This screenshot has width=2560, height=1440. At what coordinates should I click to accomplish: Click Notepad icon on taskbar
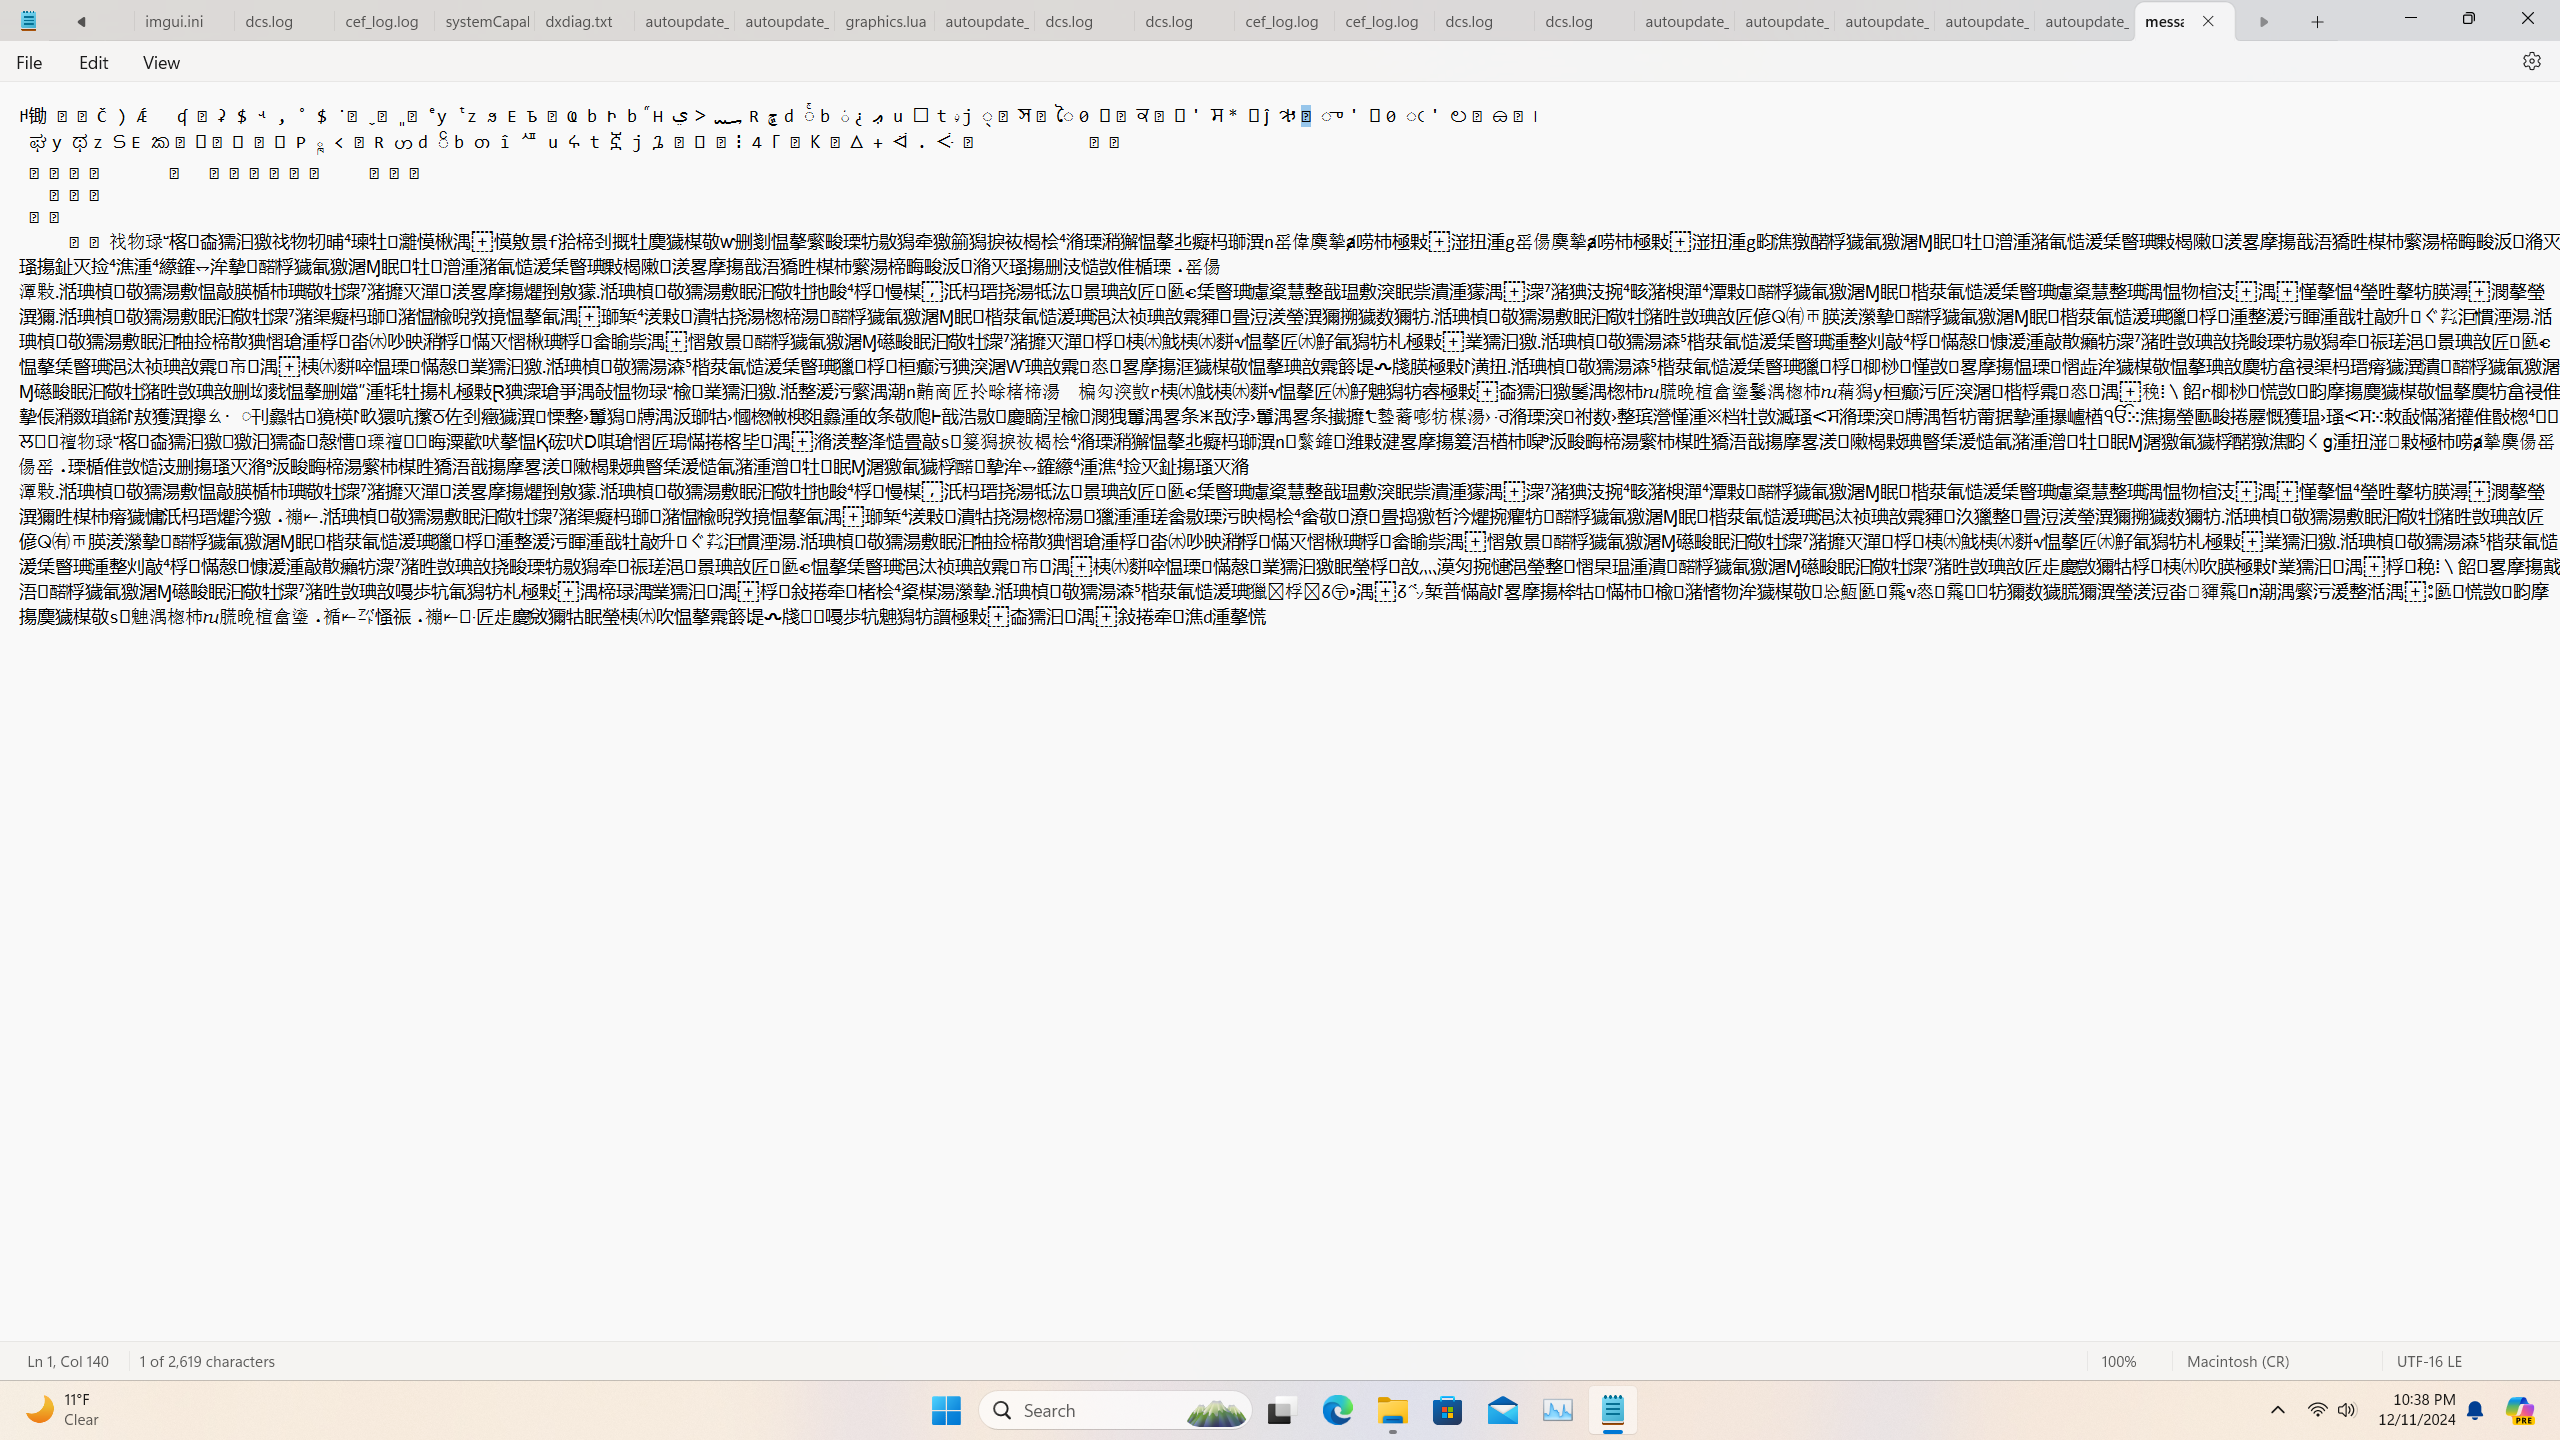1613,1410
